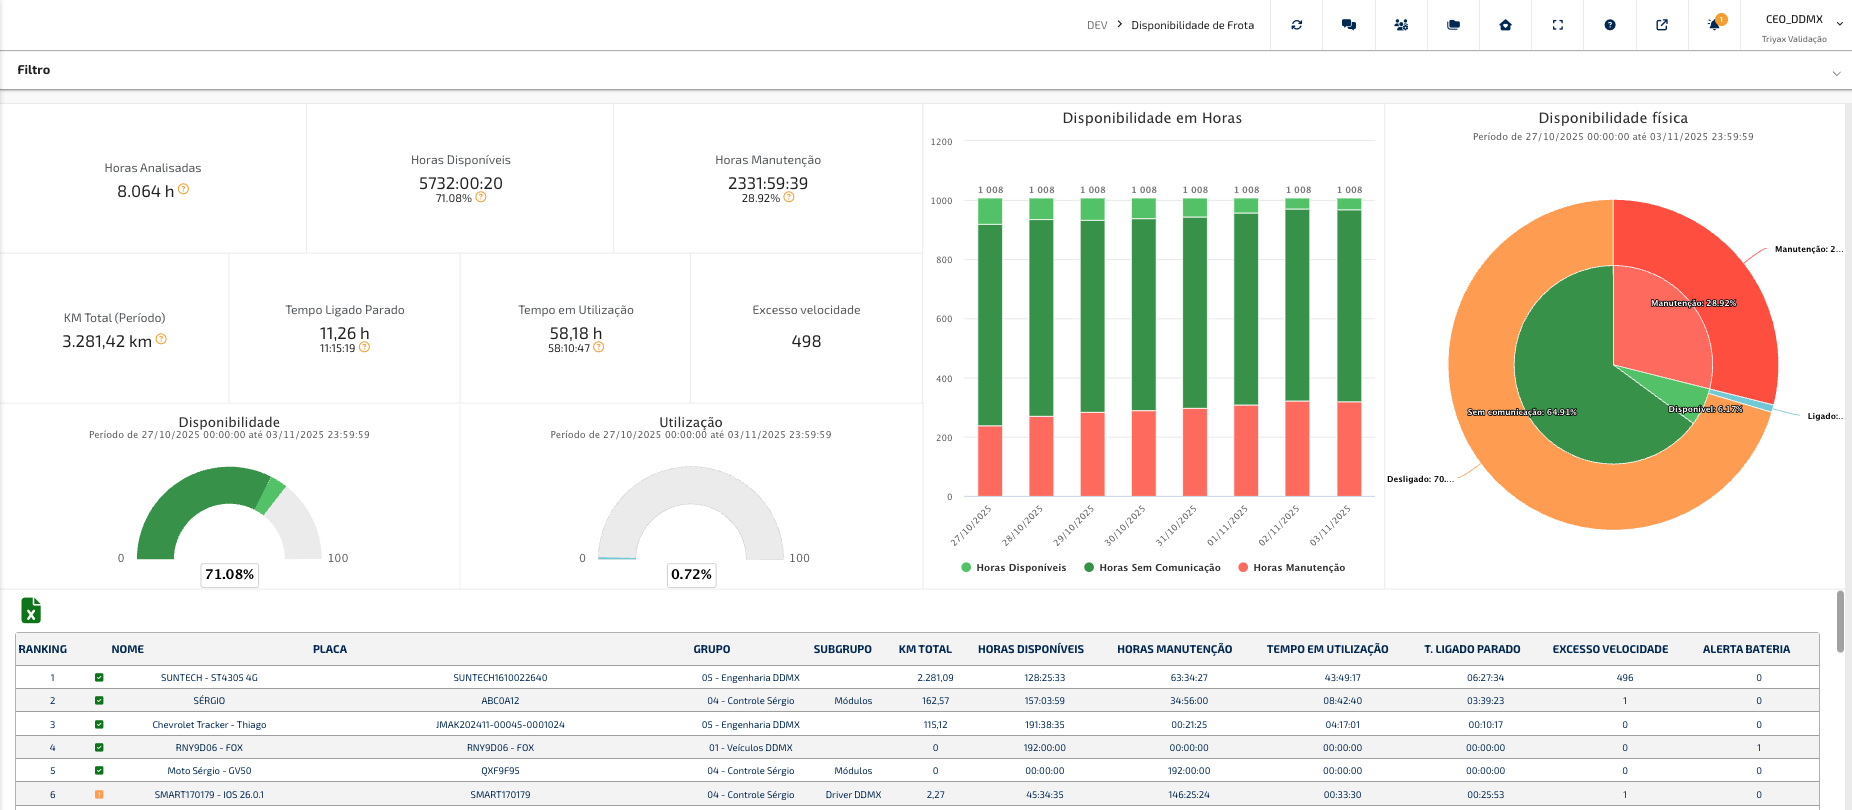The image size is (1852, 810).
Task: Toggle fullscreen mode icon
Action: click(1557, 25)
